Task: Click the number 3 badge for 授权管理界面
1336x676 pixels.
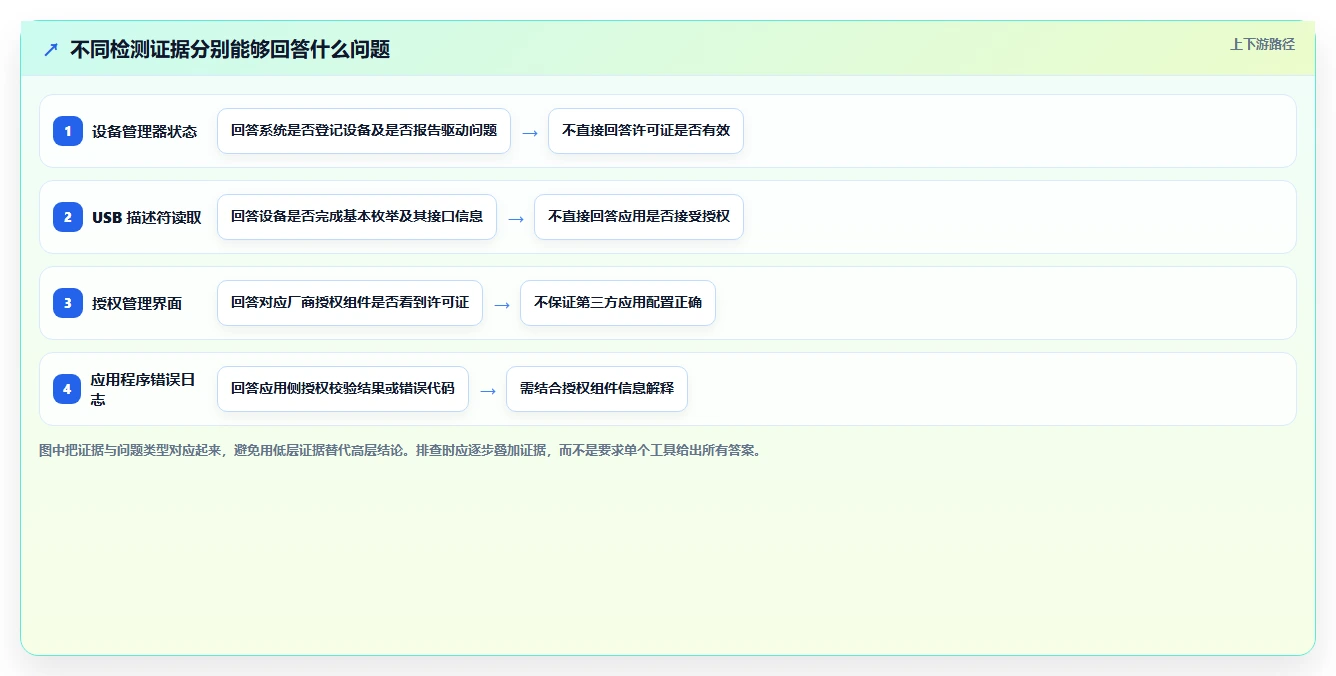Action: tap(68, 303)
